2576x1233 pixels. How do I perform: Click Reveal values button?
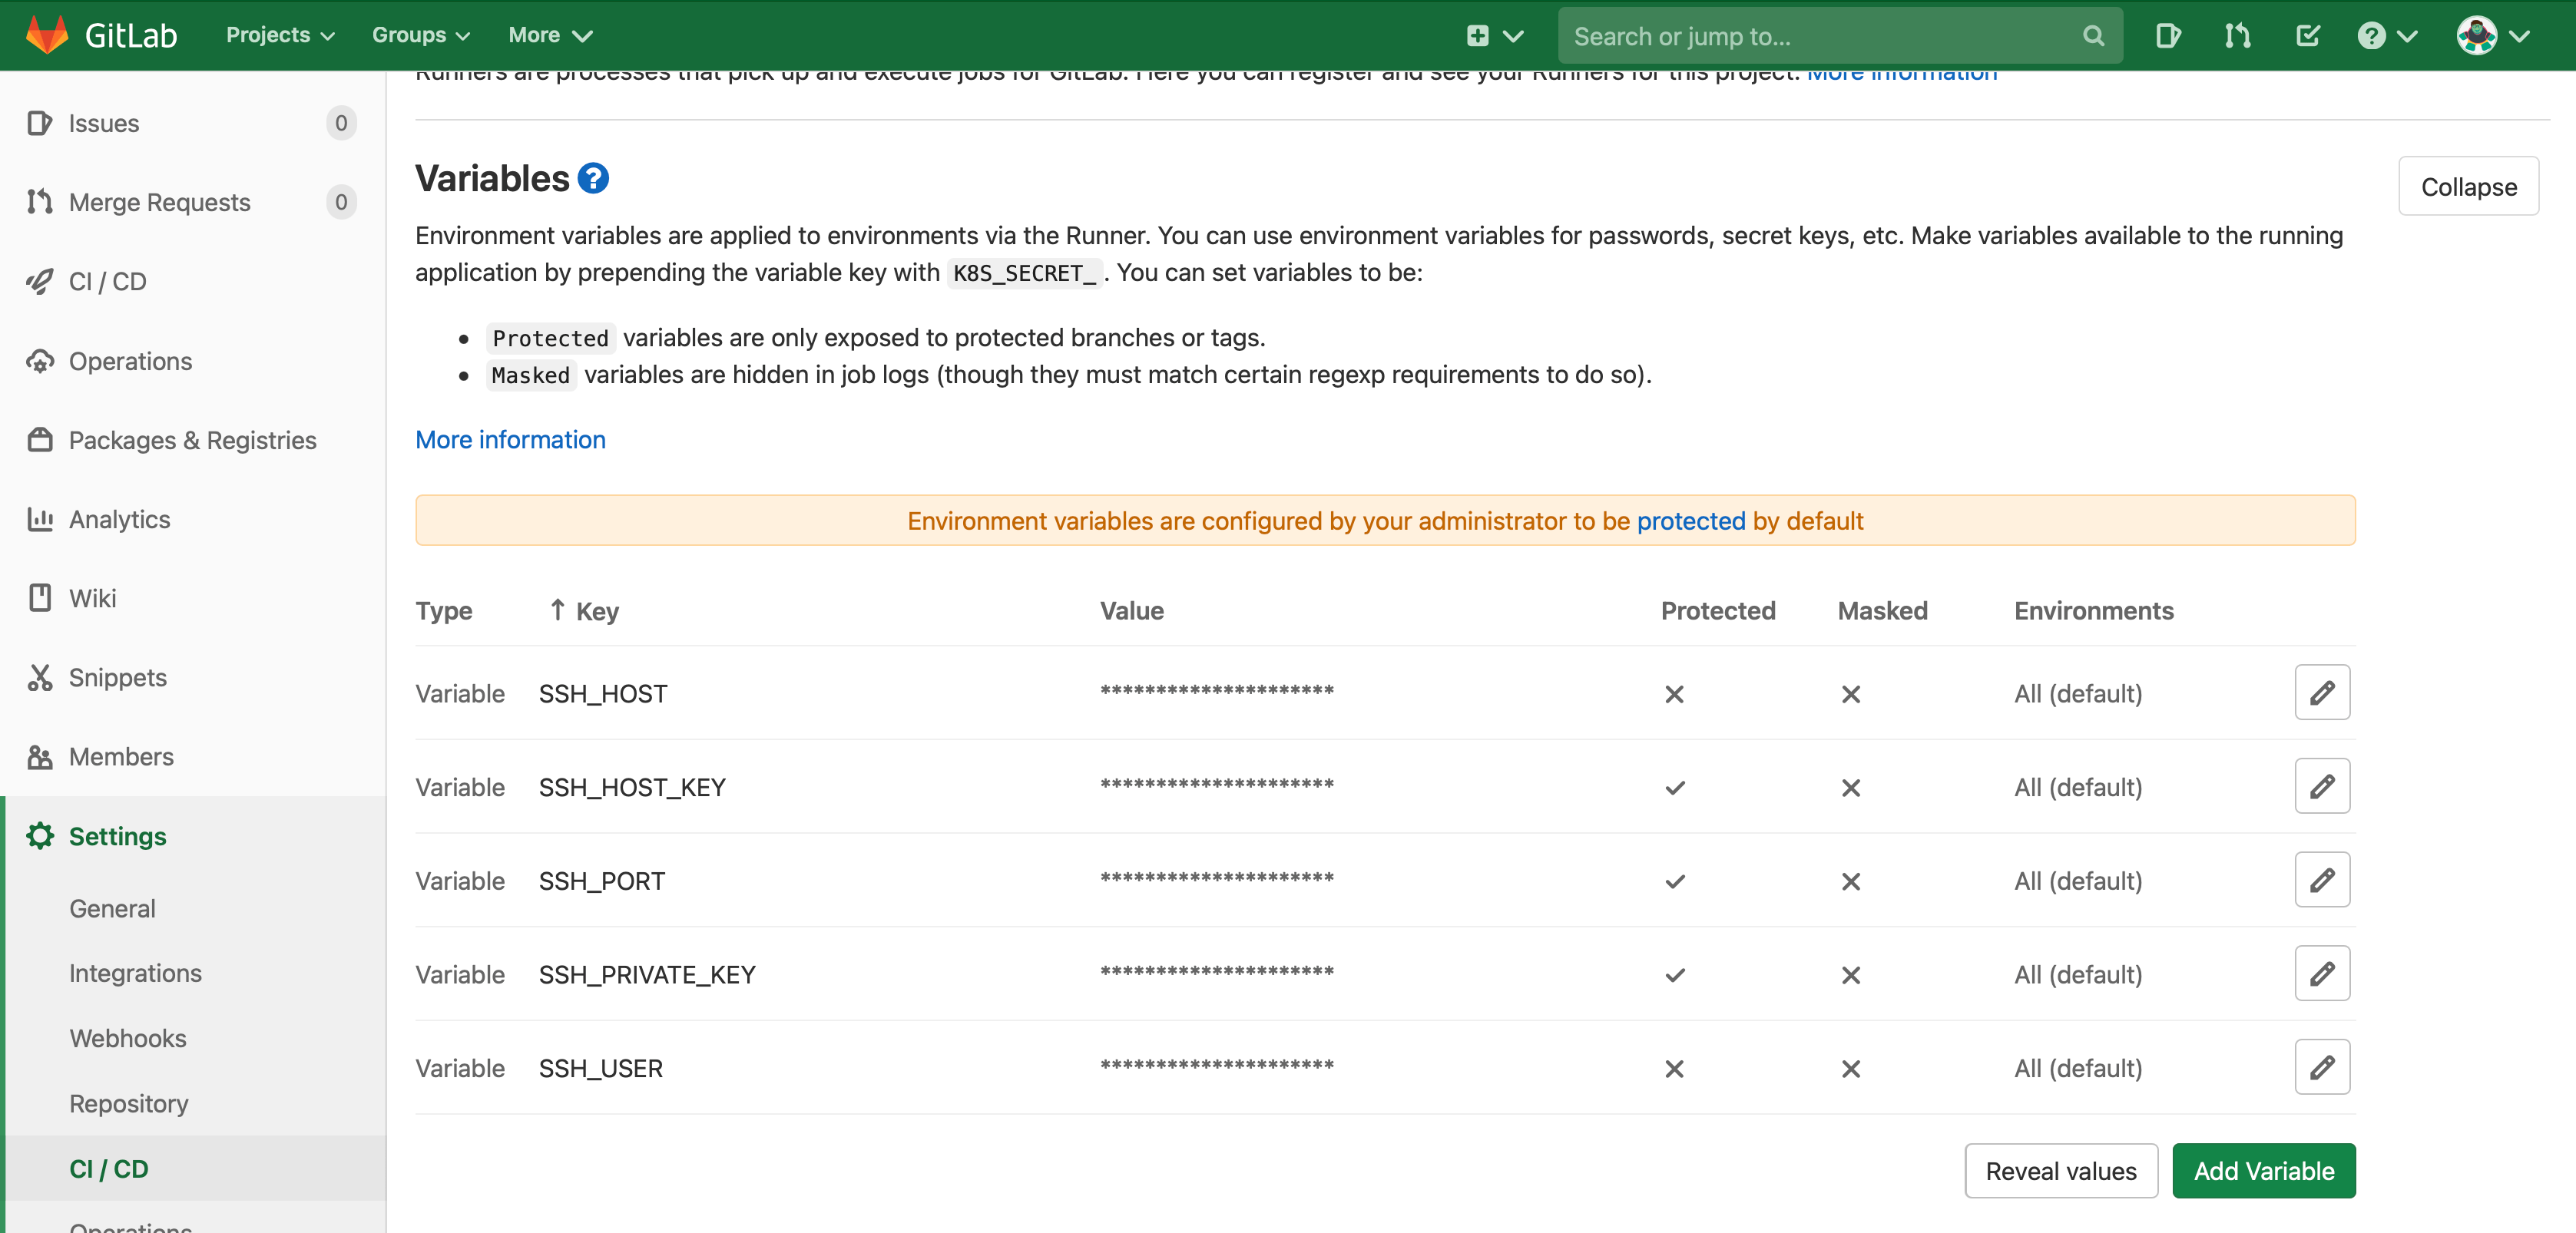click(2060, 1170)
